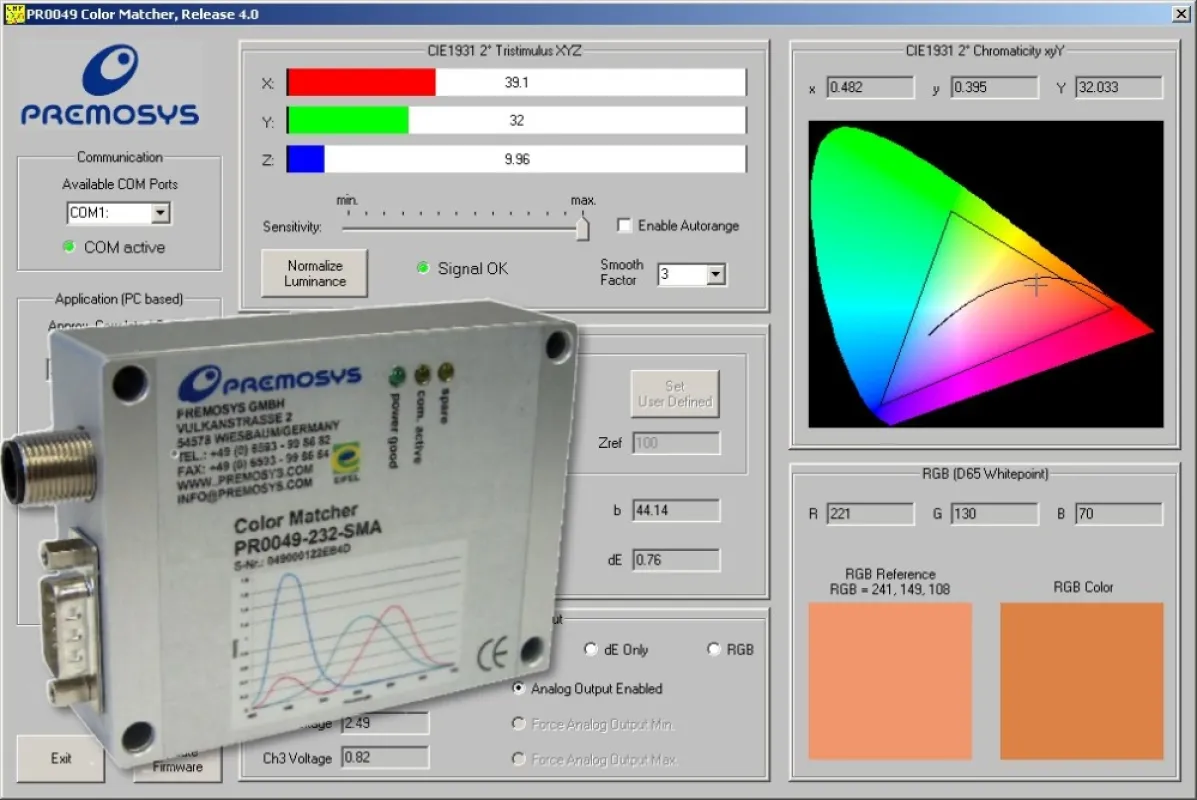Screen dimensions: 1197x800
Task: Click the B value field showing 70
Action: coord(1119,514)
